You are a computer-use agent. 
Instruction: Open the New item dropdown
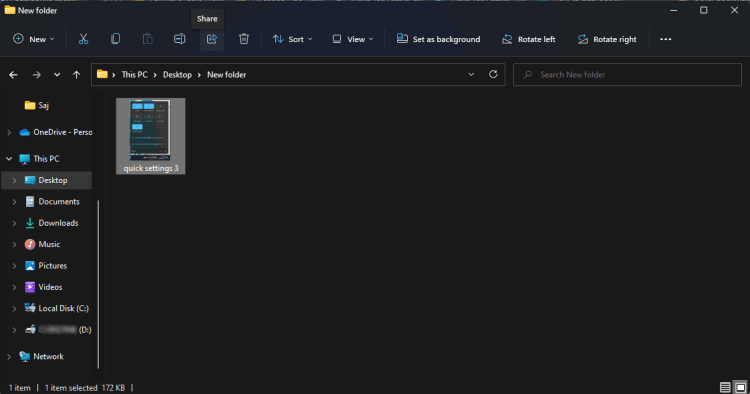[x=33, y=39]
